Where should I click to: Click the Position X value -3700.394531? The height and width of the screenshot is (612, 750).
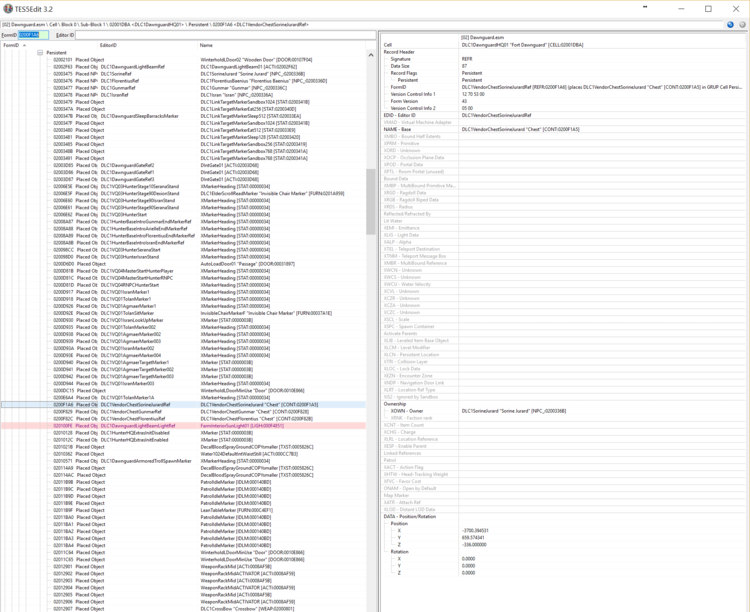pos(475,531)
